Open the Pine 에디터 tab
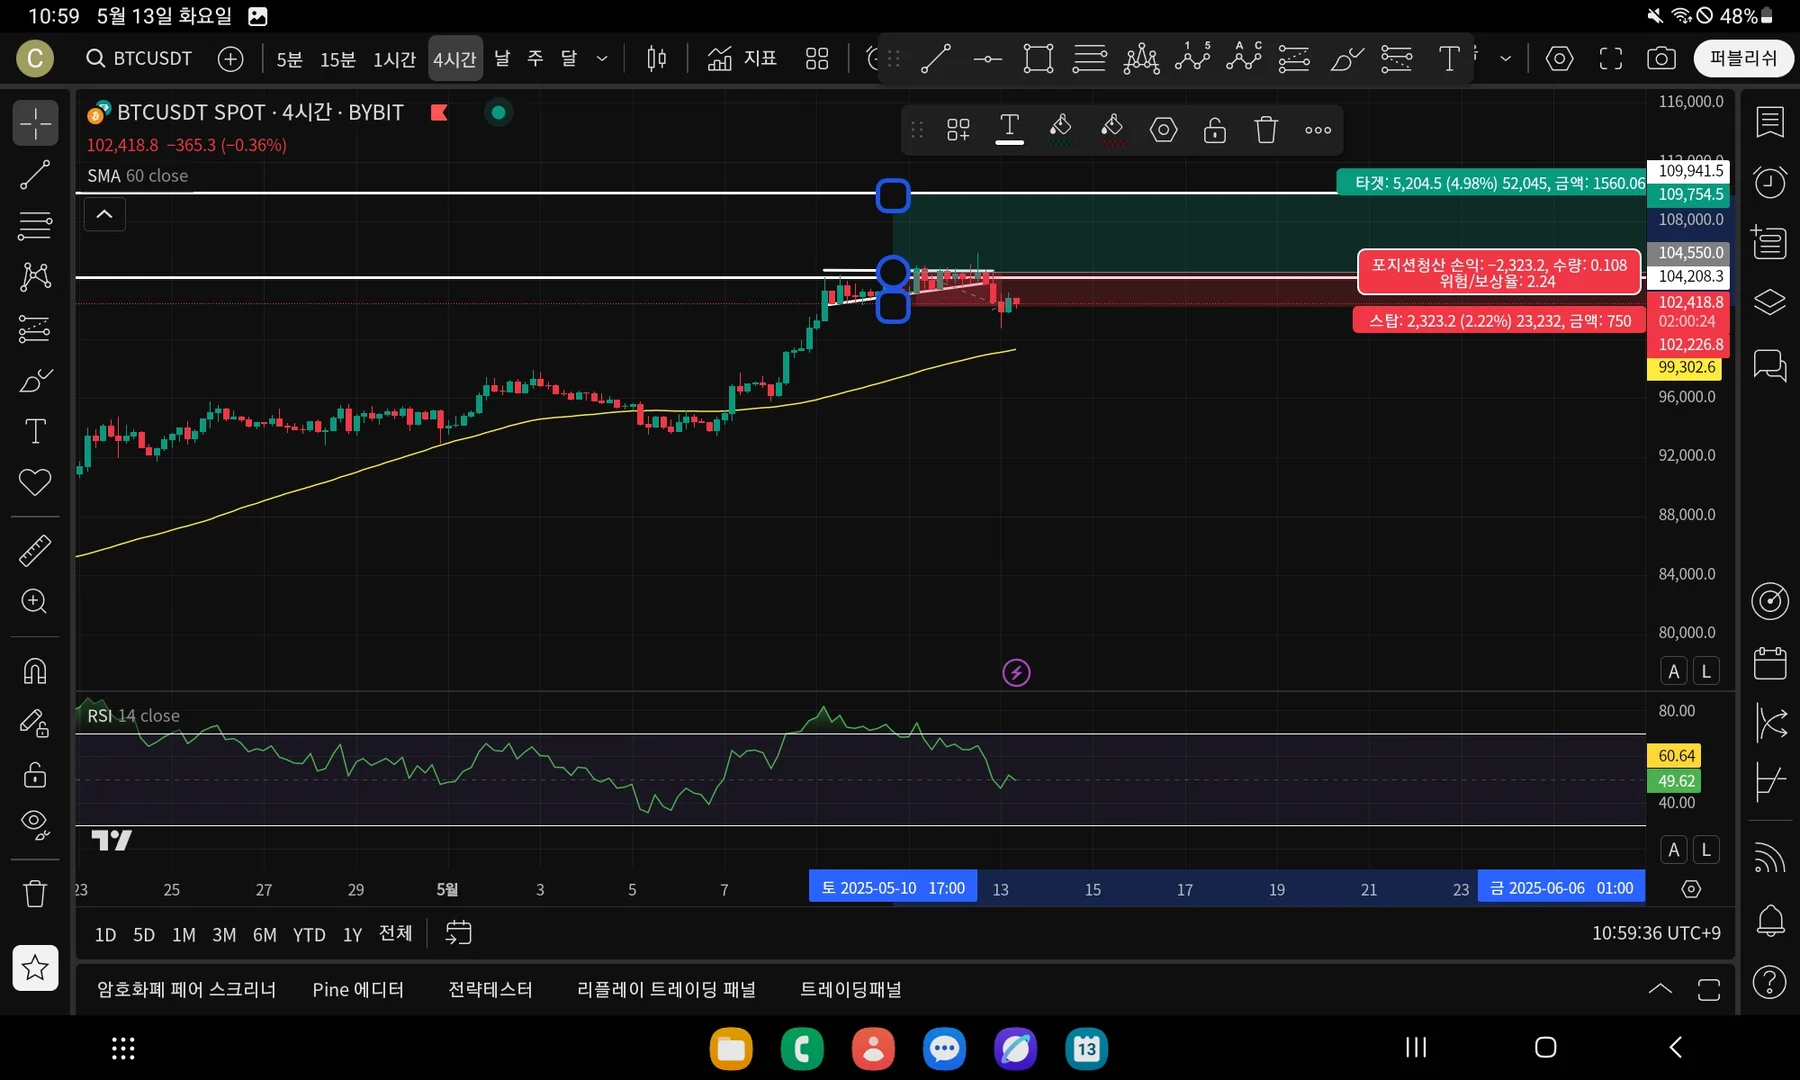 tap(358, 989)
